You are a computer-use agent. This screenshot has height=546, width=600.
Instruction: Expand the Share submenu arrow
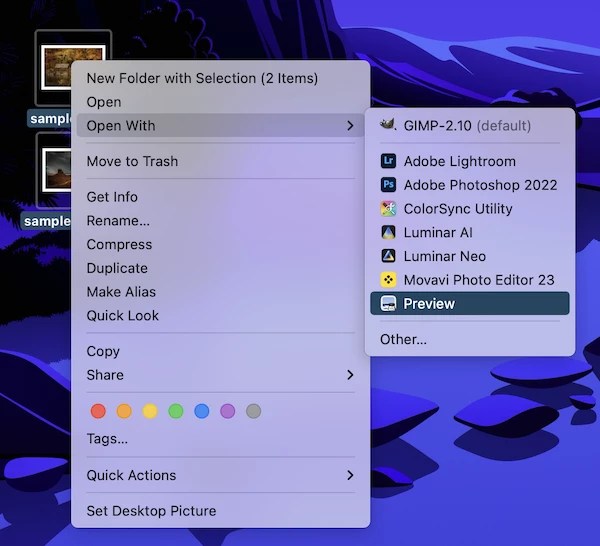(x=350, y=375)
